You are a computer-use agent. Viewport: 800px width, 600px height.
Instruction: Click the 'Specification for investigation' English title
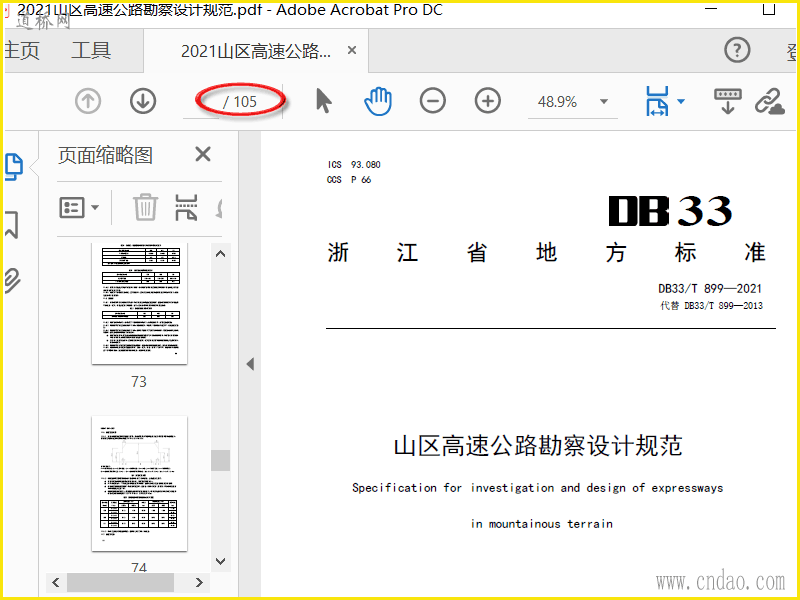pyautogui.click(x=537, y=488)
